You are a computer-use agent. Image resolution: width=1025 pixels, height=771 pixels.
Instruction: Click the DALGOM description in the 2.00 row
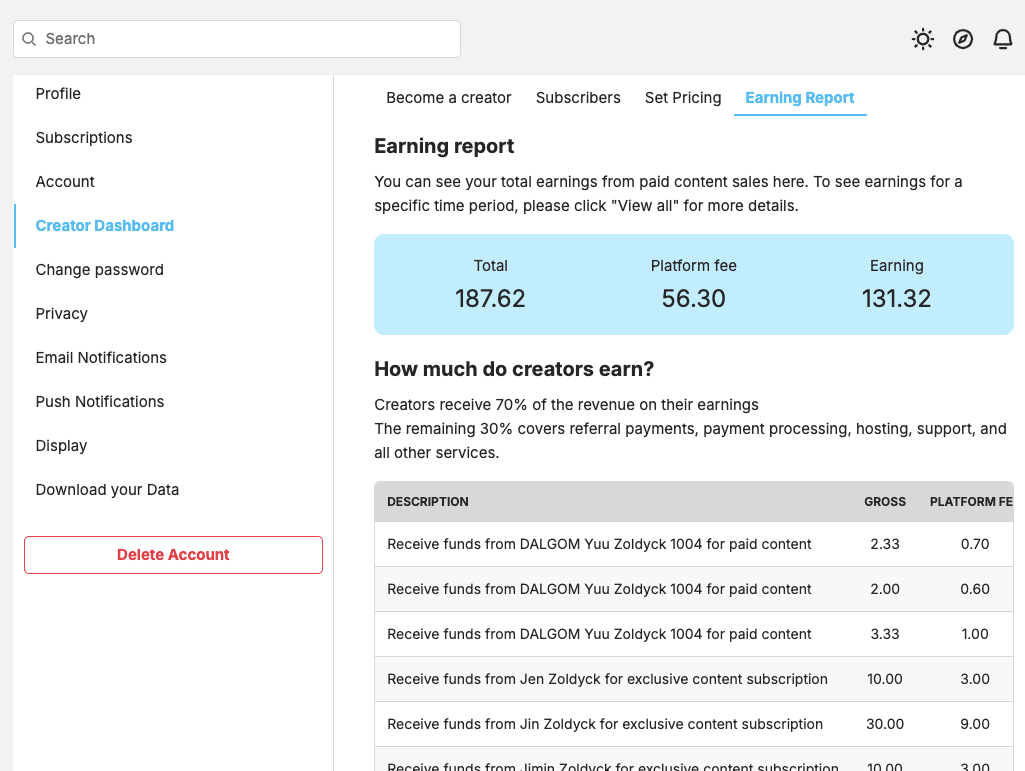tap(599, 589)
